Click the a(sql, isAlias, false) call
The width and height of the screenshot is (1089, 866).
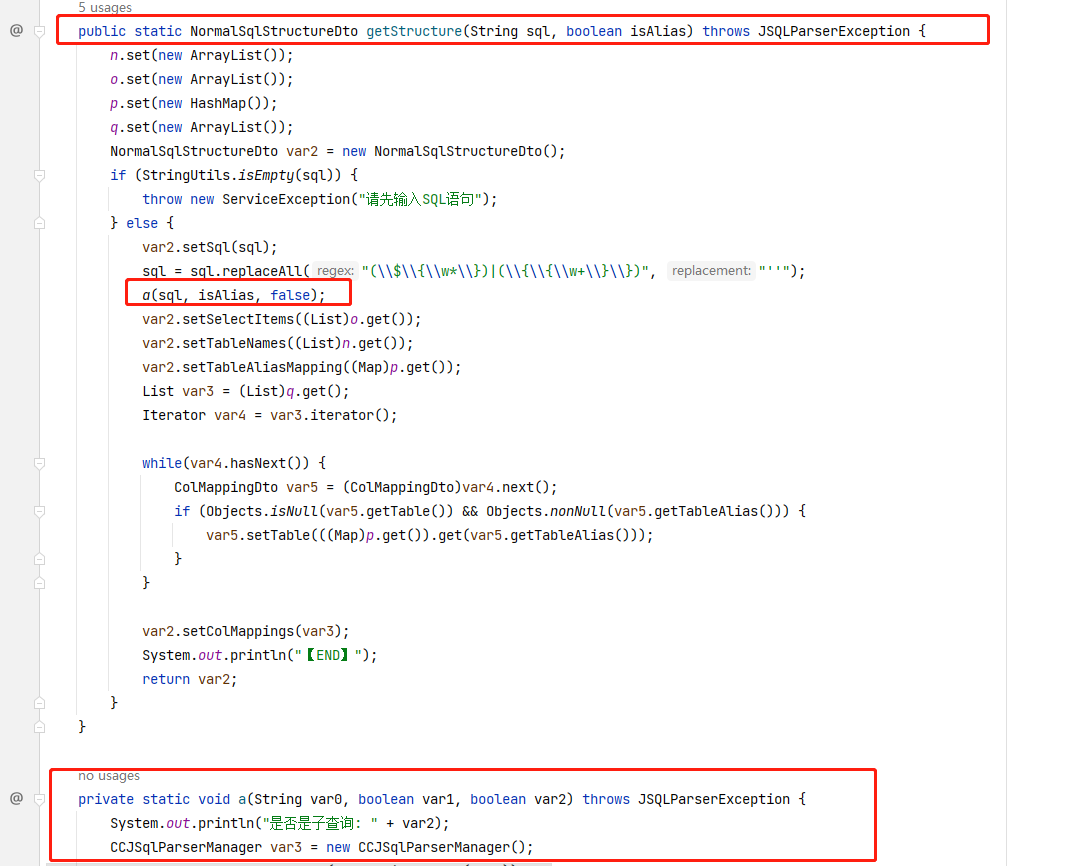pos(233,295)
